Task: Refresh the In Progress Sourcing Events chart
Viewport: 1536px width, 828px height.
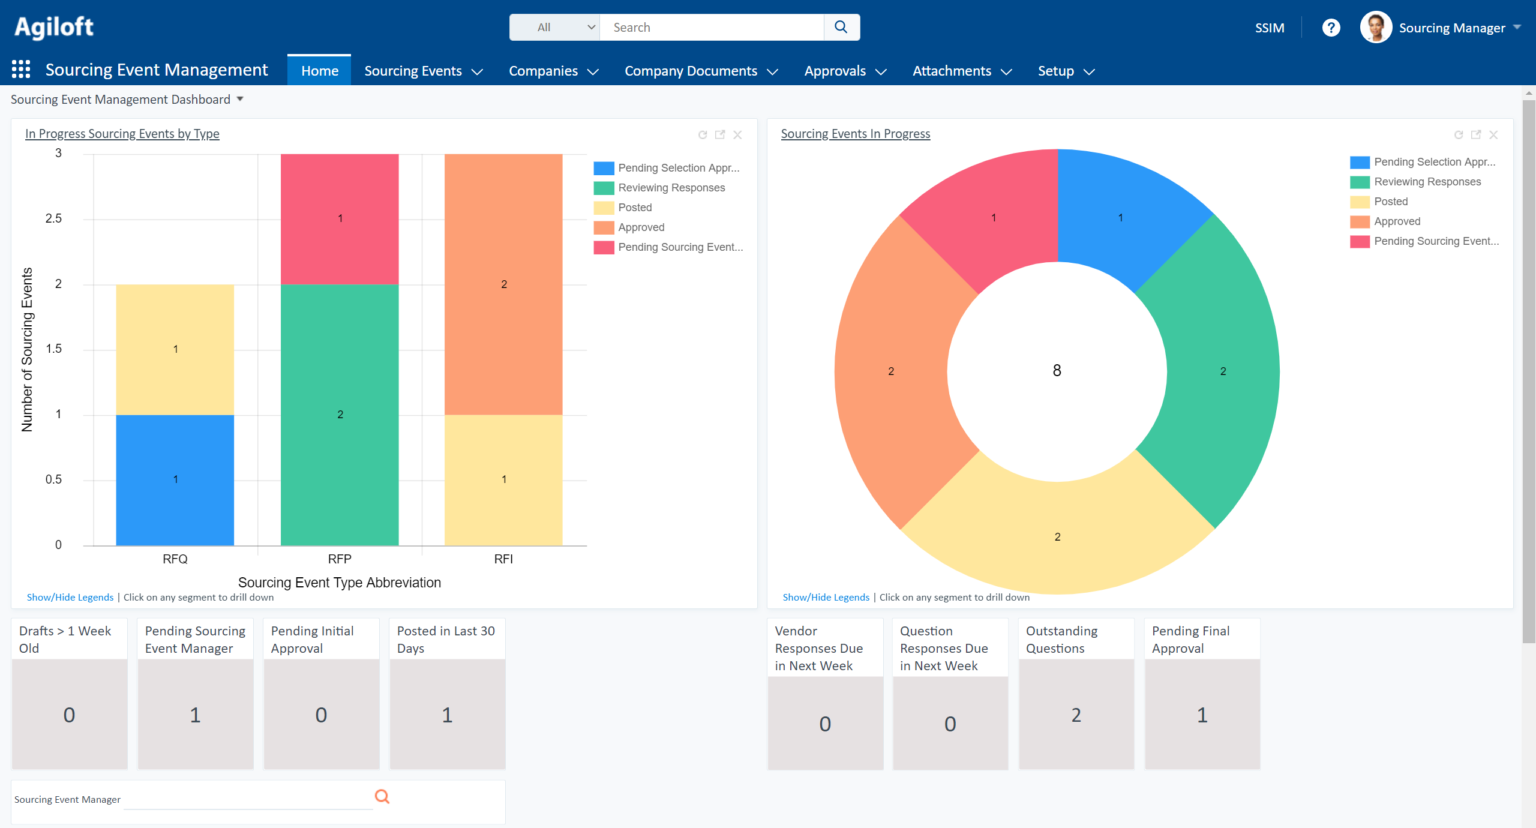Action: click(702, 134)
